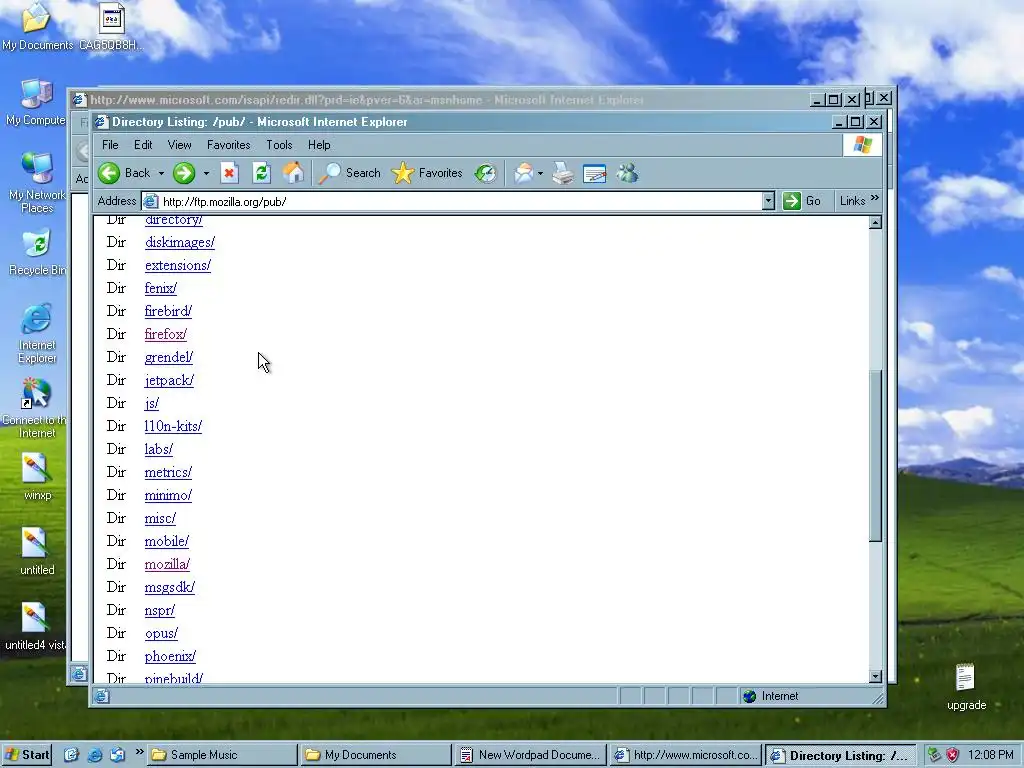The height and width of the screenshot is (768, 1024).
Task: Click the page scrollbar down arrow
Action: [x=876, y=677]
